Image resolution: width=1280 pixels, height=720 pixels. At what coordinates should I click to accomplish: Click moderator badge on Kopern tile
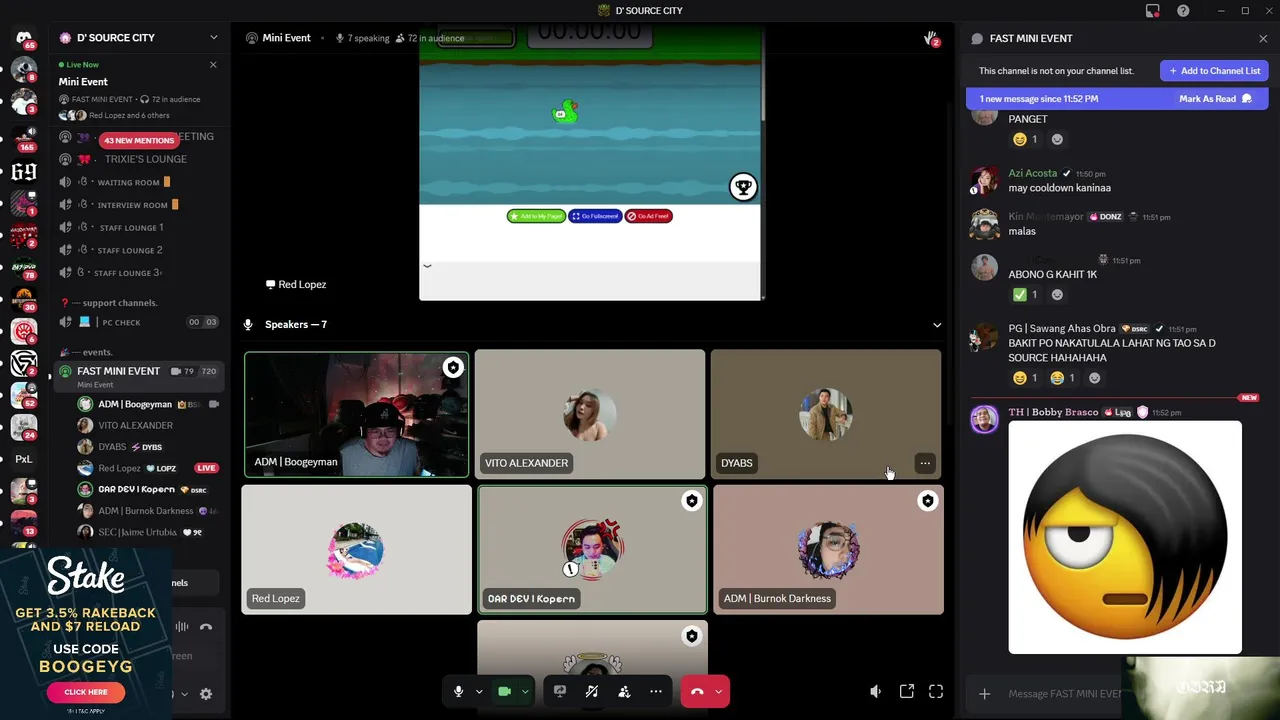coord(691,501)
